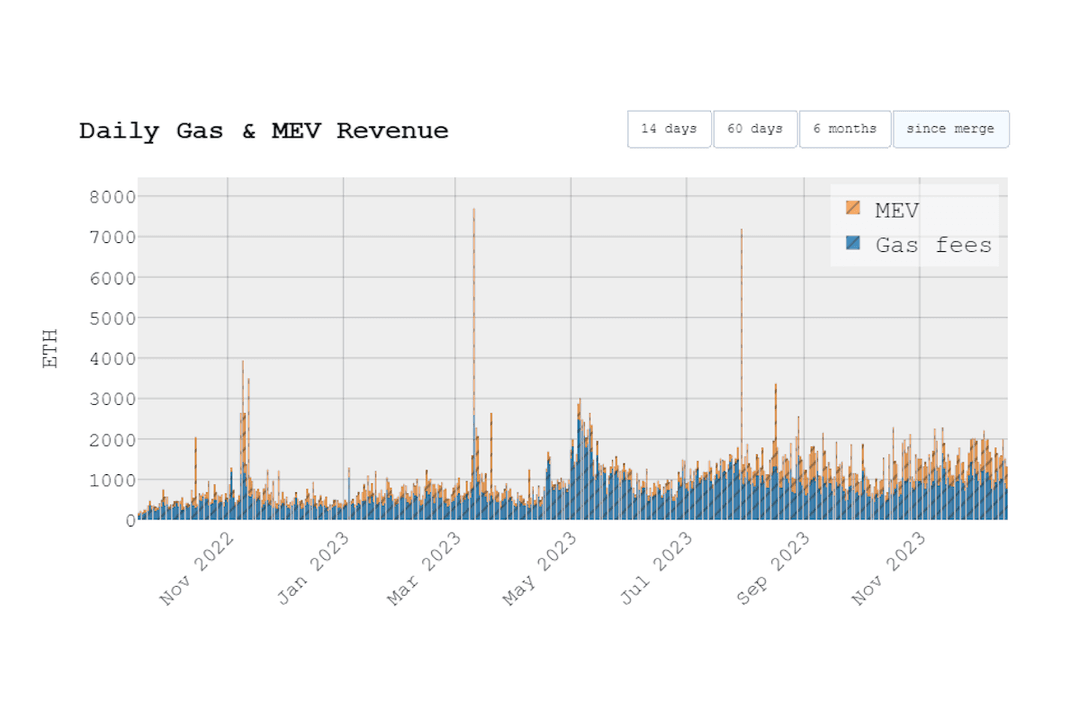Toggle the MEV series legend label
This screenshot has height=720, width=1080.
[x=896, y=210]
